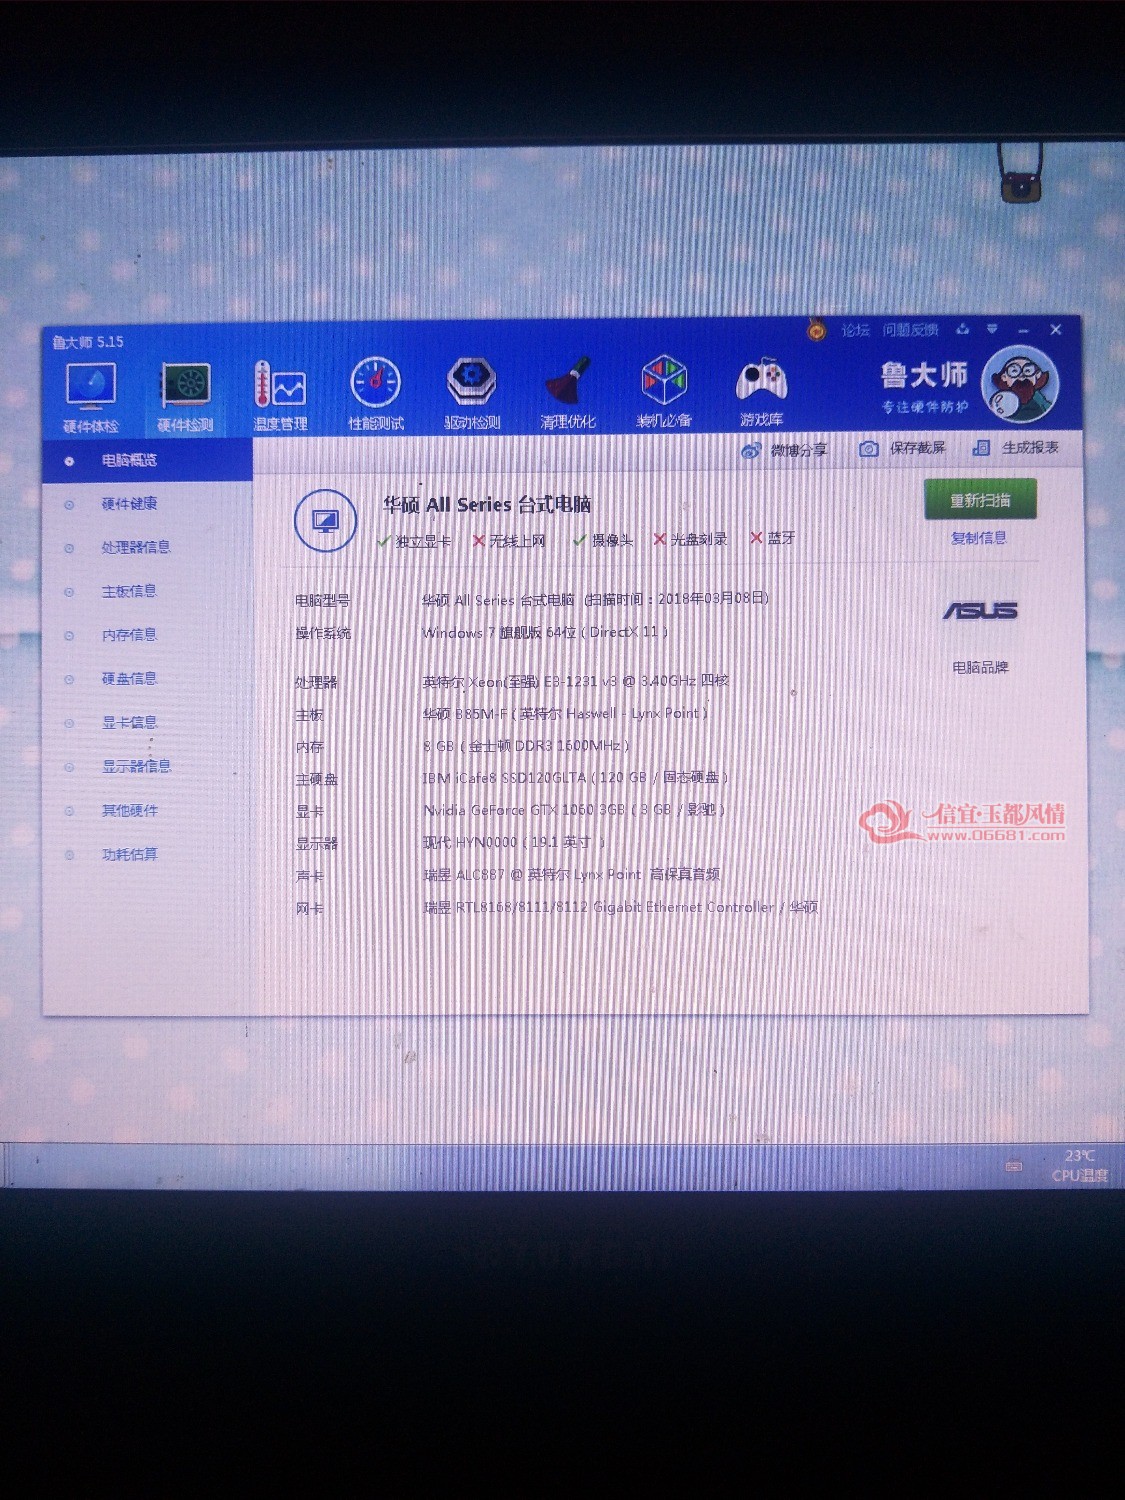Open 问题反馈 feedback link
The image size is (1125, 1500).
[x=910, y=330]
